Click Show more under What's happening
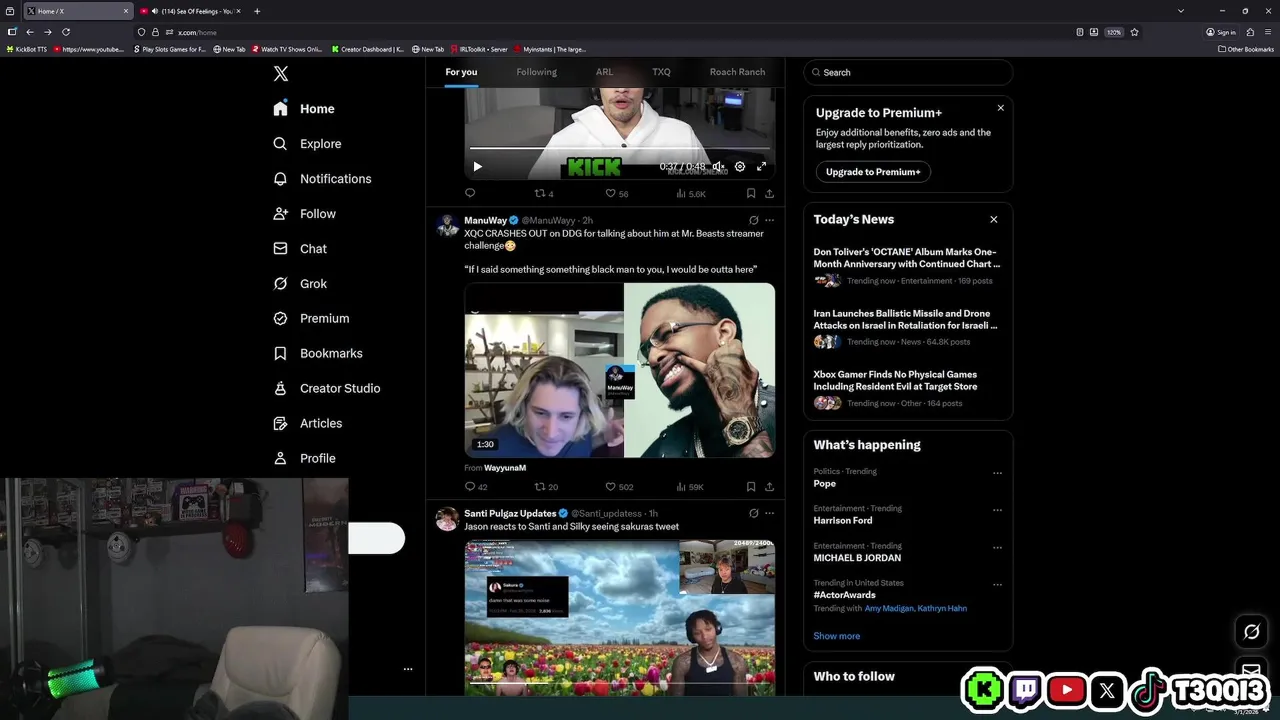This screenshot has width=1280, height=720. pyautogui.click(x=836, y=636)
